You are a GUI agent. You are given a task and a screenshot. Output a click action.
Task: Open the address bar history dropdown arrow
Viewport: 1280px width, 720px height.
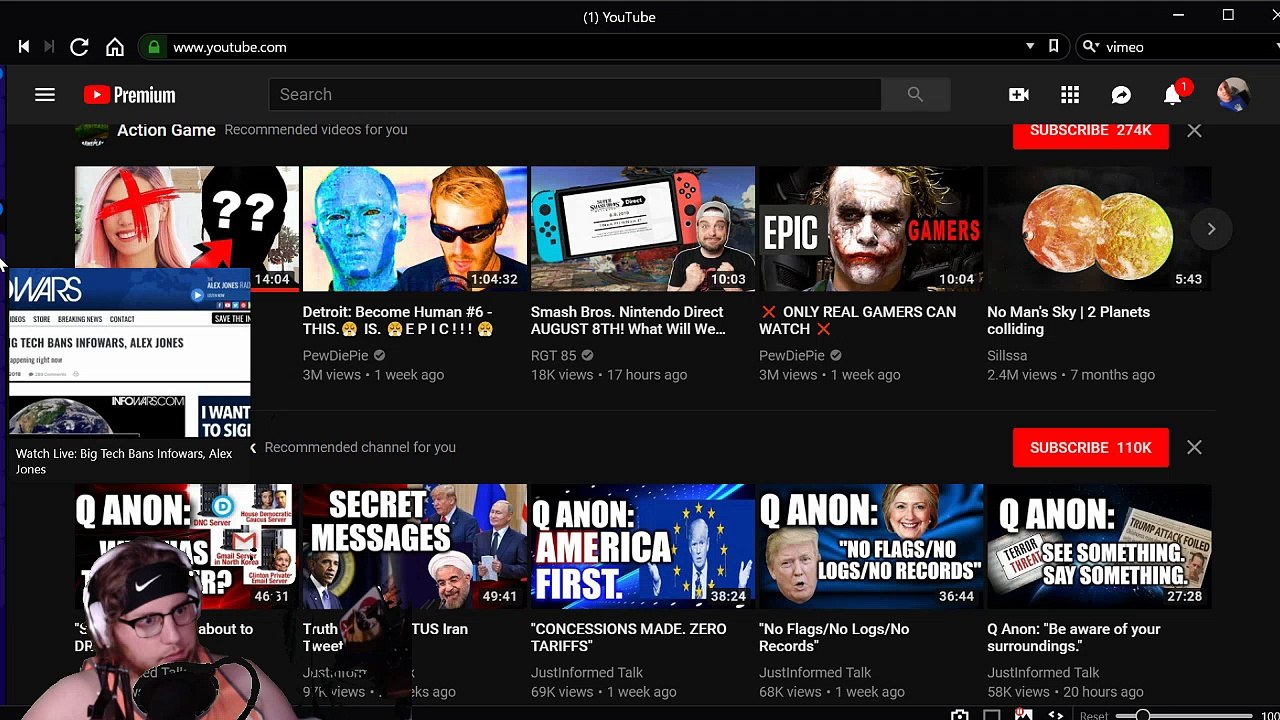[x=1030, y=47]
